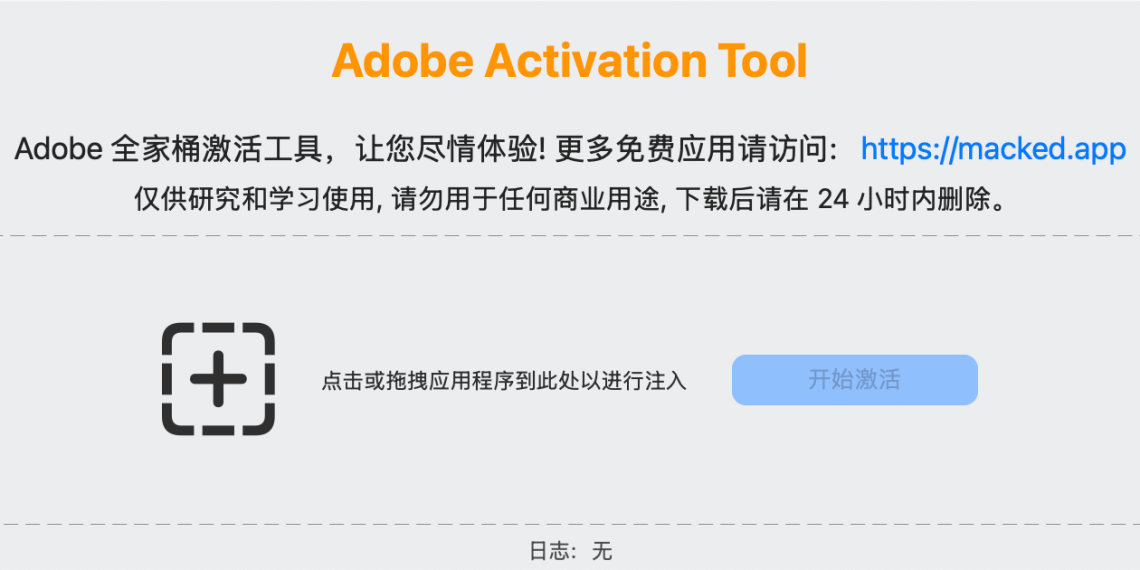Click the word Tool in the orange title
1140x570 pixels.
pyautogui.click(x=760, y=61)
